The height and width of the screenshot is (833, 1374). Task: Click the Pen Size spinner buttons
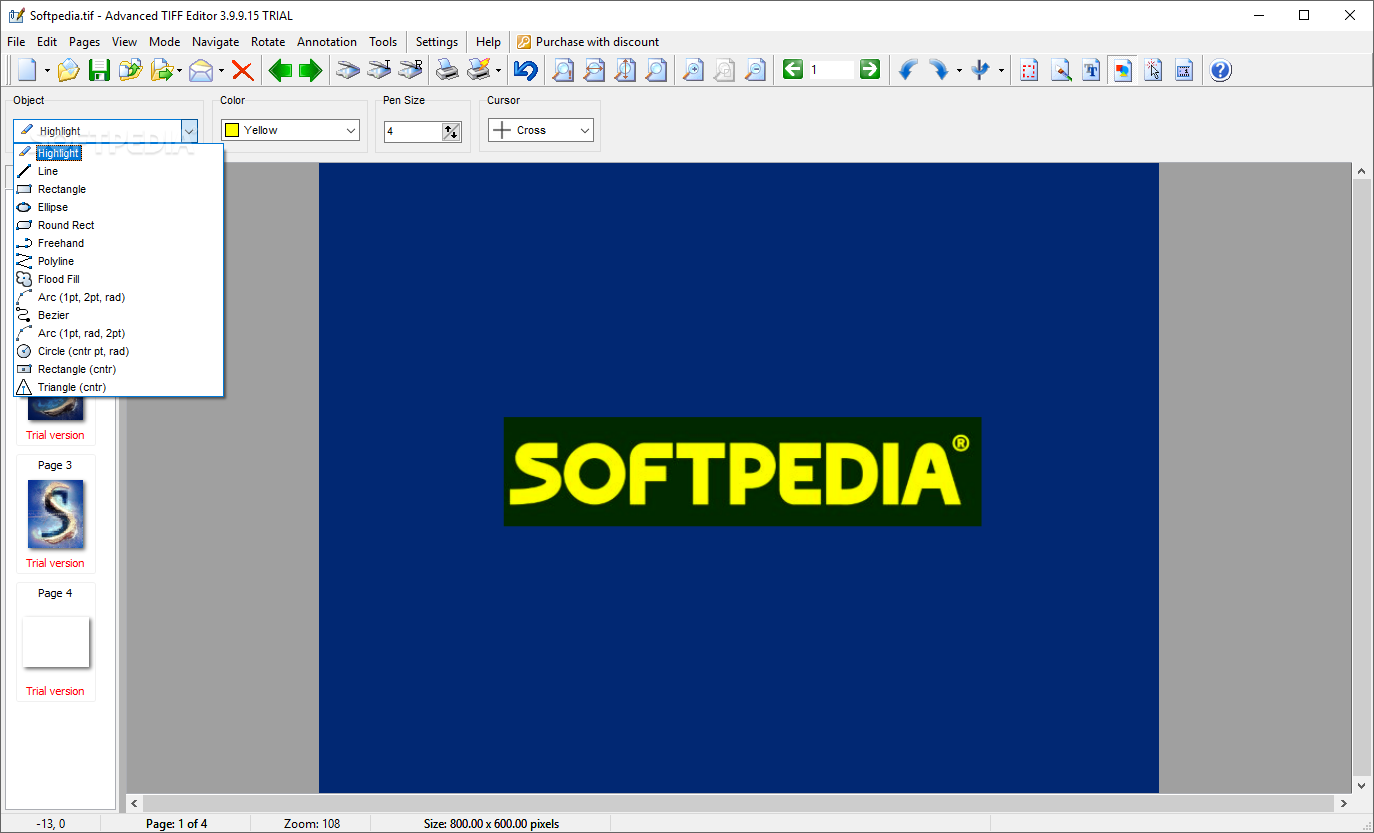coord(451,131)
